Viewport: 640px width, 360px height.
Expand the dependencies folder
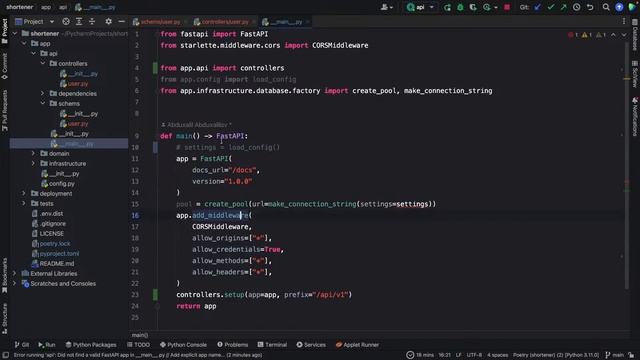pos(43,93)
